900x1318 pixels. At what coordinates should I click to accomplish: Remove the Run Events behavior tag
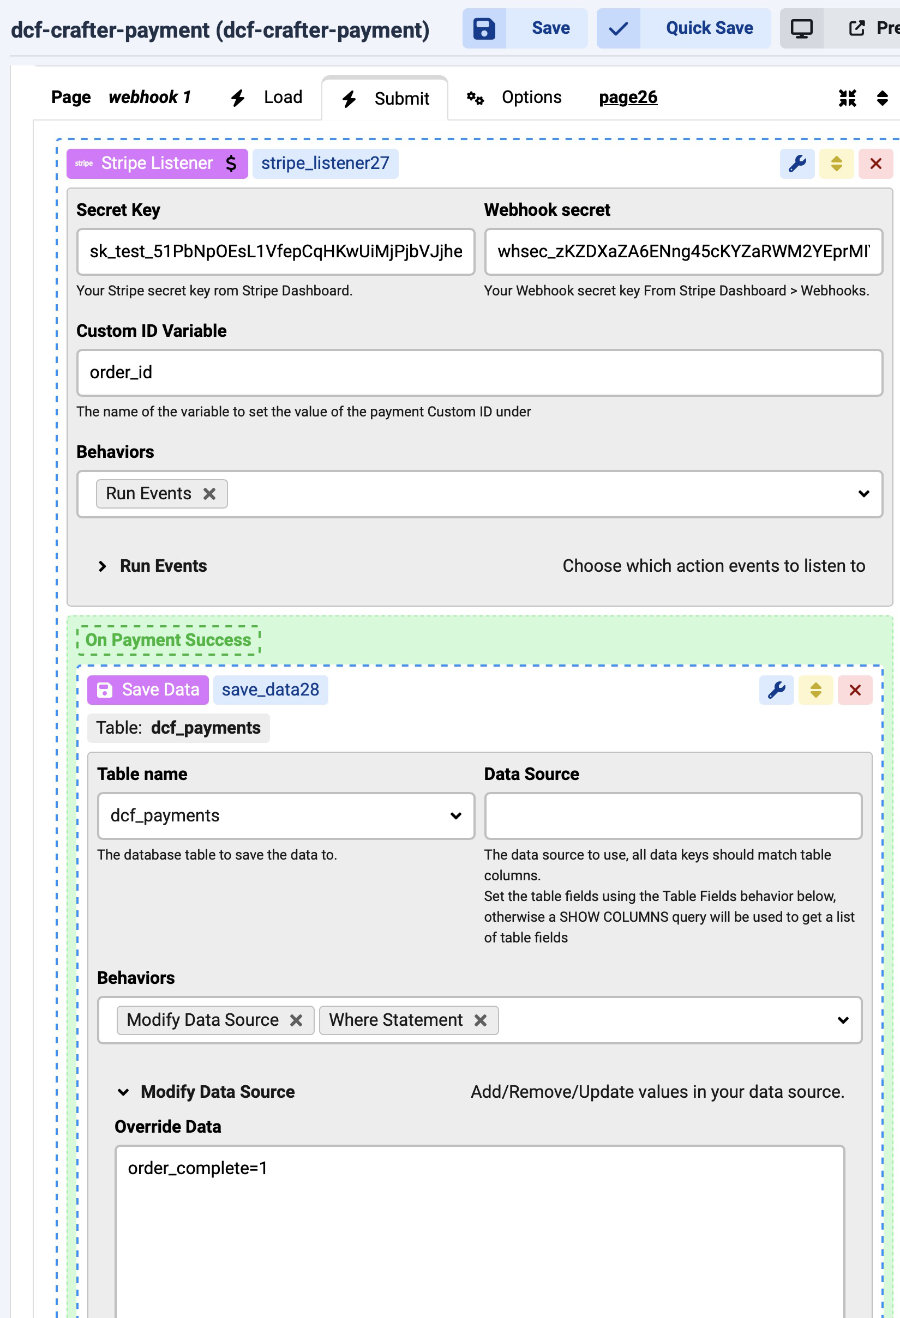click(209, 494)
